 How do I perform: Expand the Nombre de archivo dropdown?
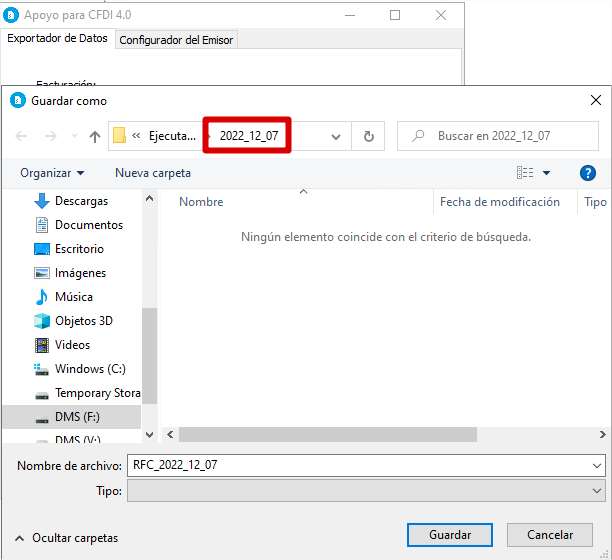596,466
